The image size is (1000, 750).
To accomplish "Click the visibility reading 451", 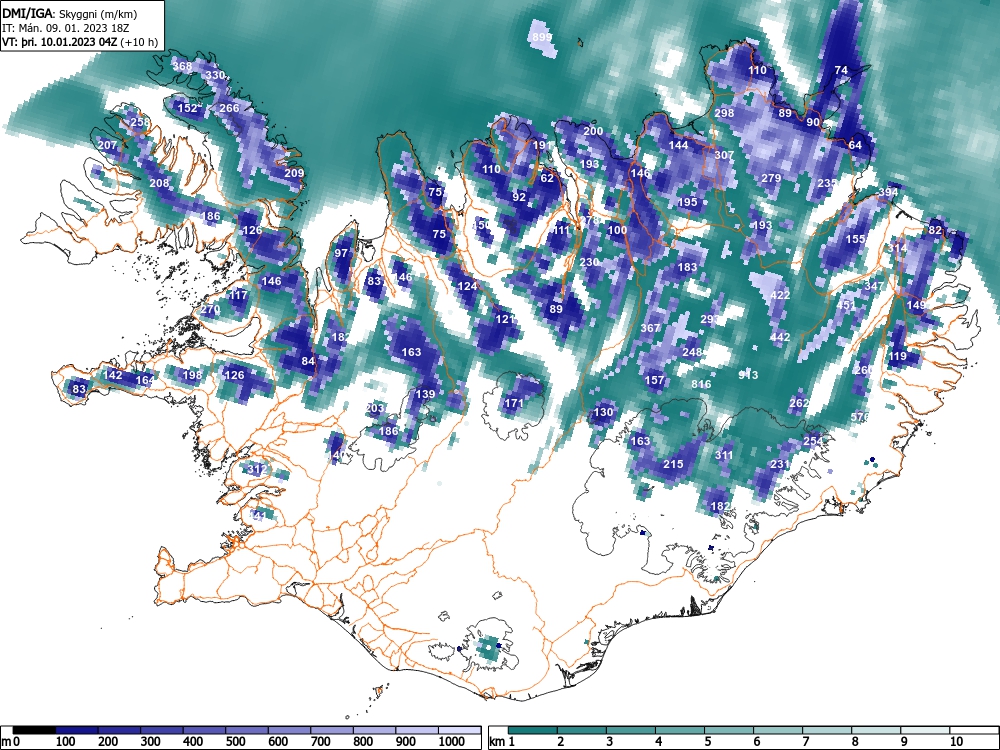I will pyautogui.click(x=846, y=305).
